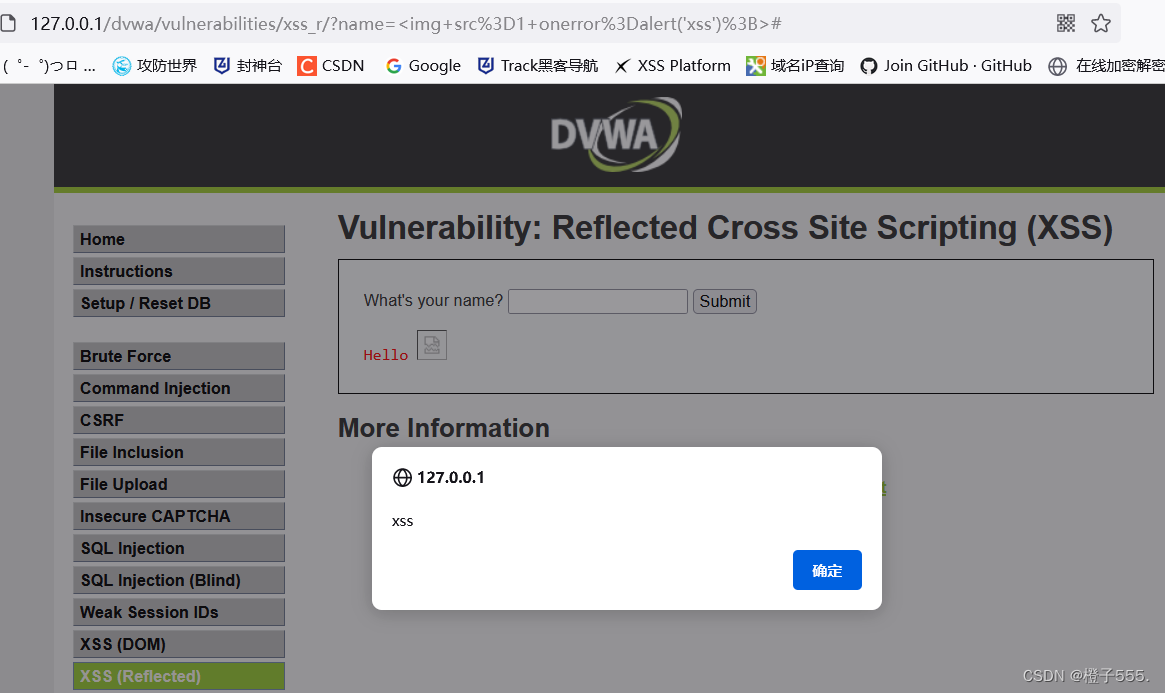Click the broken image icon after Hello
This screenshot has width=1165, height=693.
point(432,345)
